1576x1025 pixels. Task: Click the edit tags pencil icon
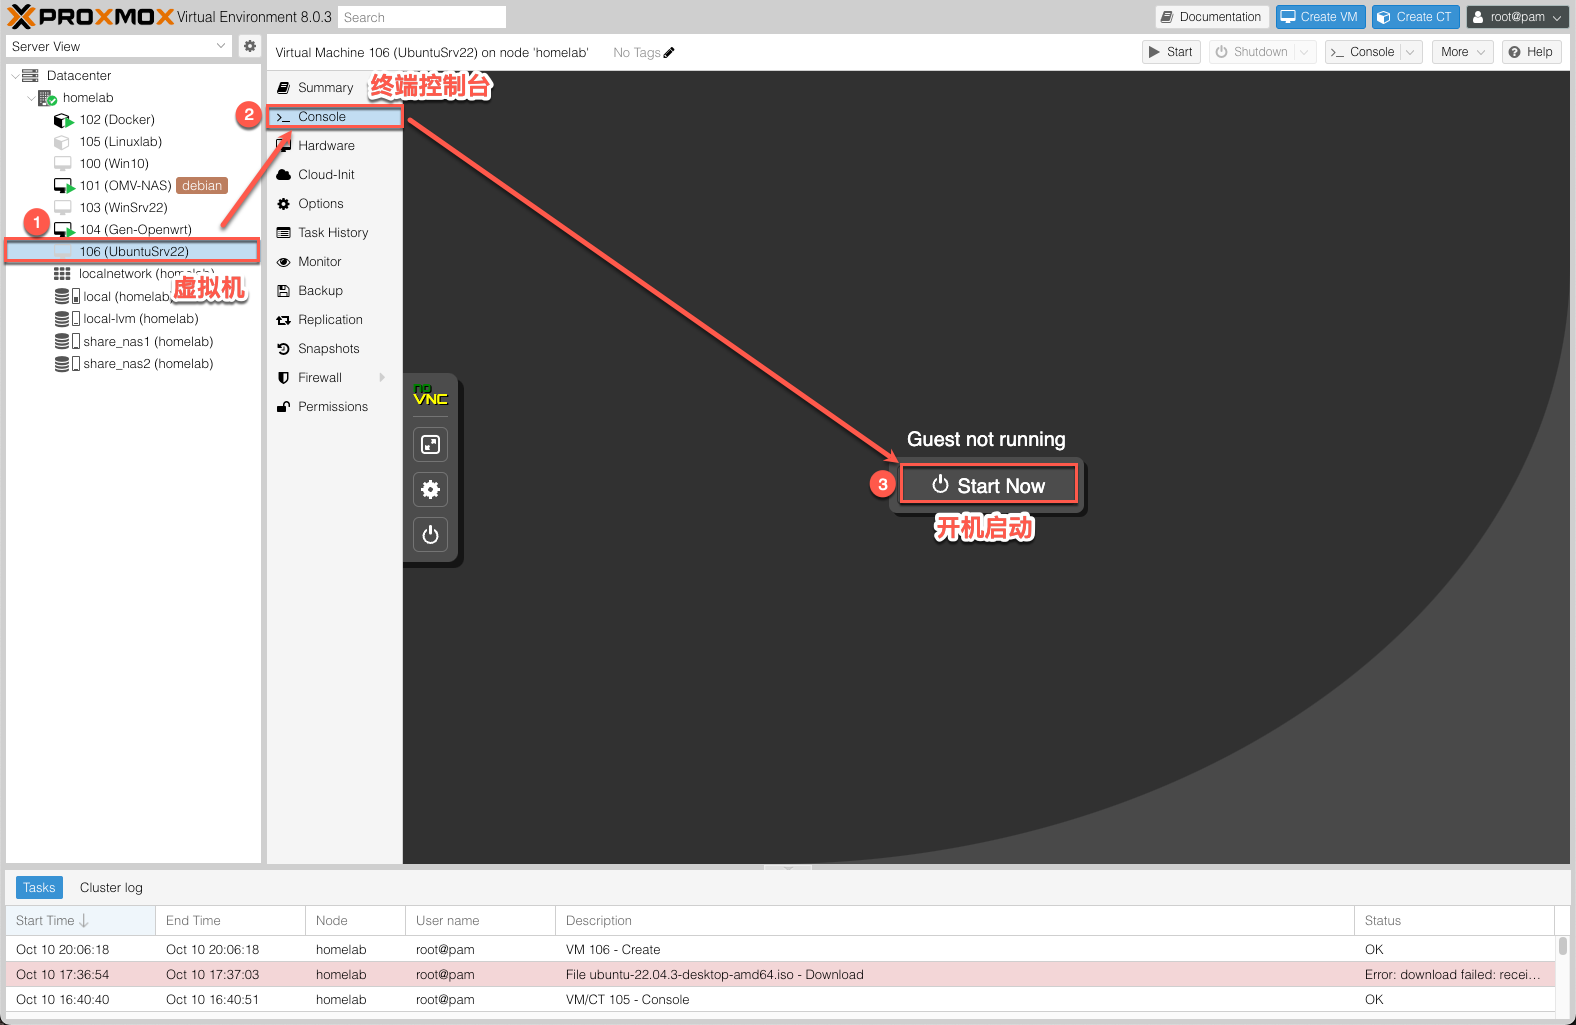[669, 53]
